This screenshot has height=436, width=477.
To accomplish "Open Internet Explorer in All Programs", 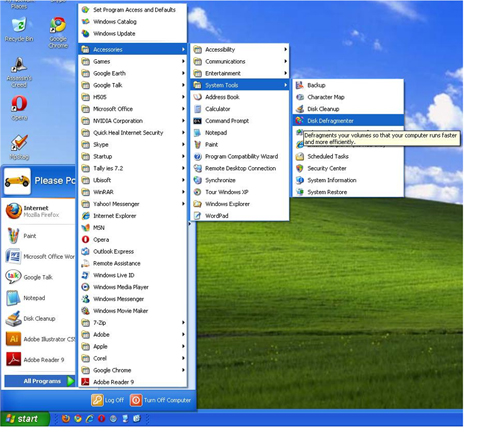I will [x=132, y=216].
